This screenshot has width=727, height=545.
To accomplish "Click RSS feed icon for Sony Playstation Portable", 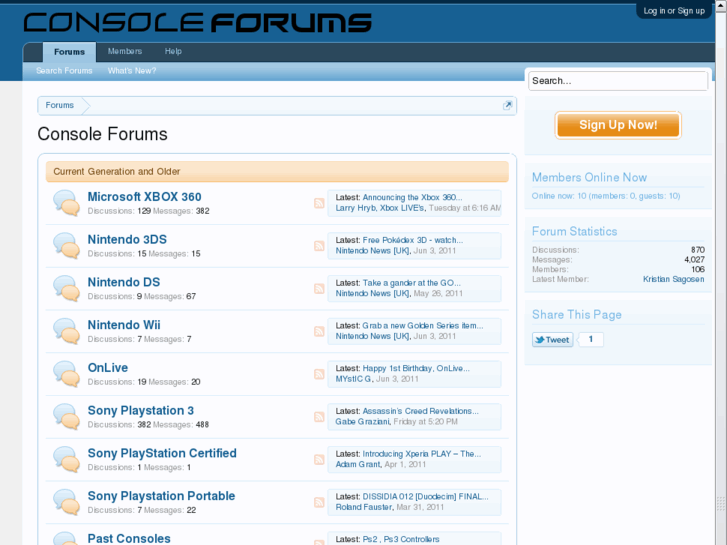I will pyautogui.click(x=319, y=502).
